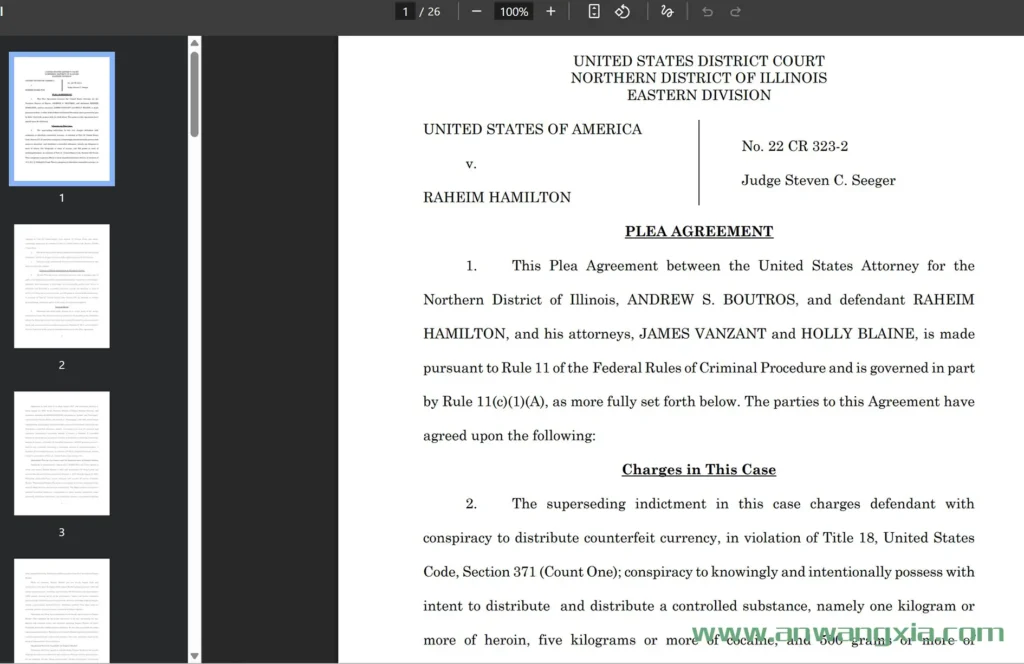Select the page 3 thumbnail
This screenshot has width=1024, height=664.
[x=62, y=453]
